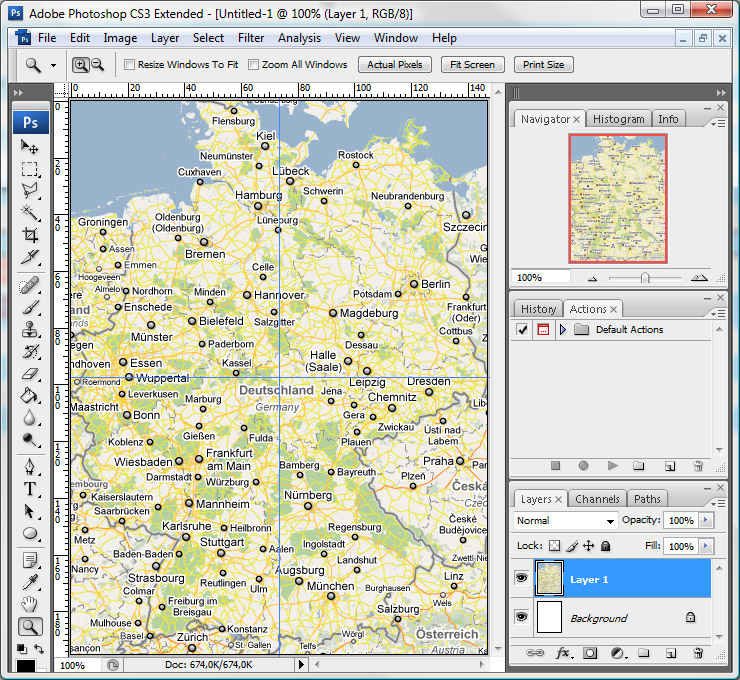The image size is (740, 680).
Task: Toggle lock position icon
Action: click(589, 546)
